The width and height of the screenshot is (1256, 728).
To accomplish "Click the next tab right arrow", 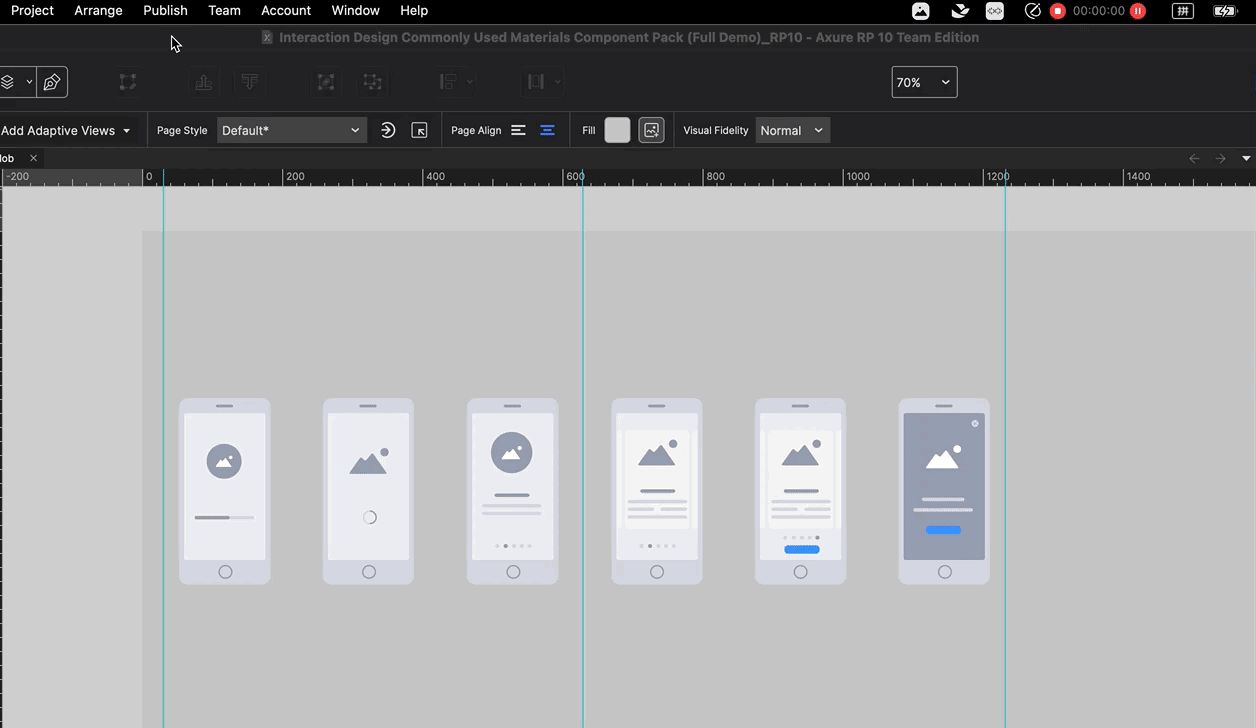I will click(x=1220, y=158).
